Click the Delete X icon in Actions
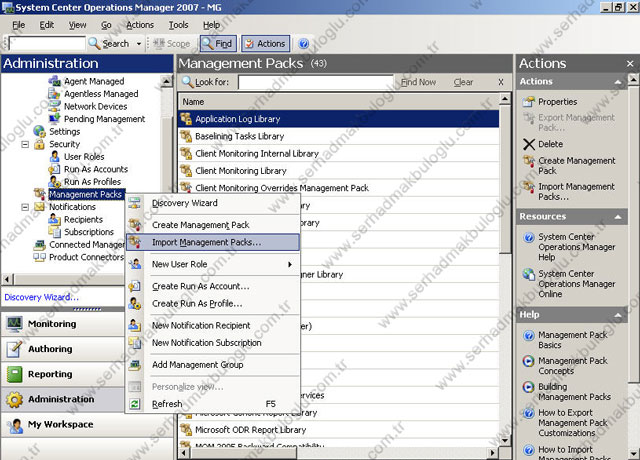The width and height of the screenshot is (640, 460). tap(529, 144)
